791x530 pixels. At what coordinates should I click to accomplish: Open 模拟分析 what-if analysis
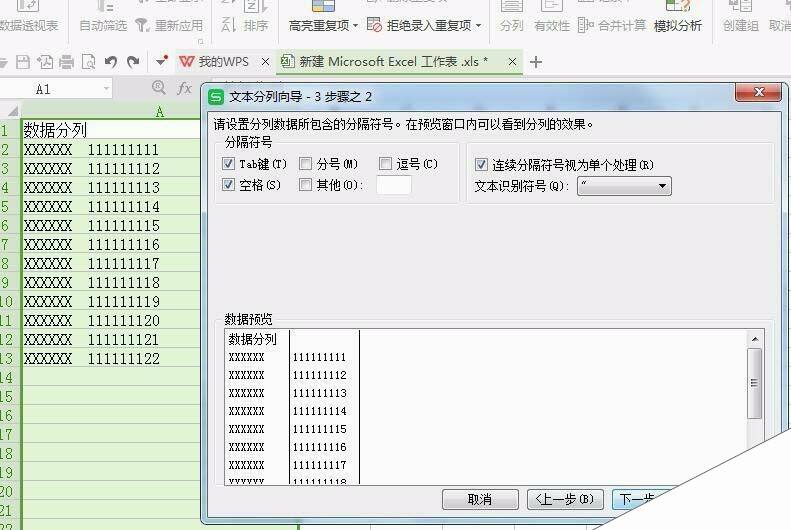point(677,15)
